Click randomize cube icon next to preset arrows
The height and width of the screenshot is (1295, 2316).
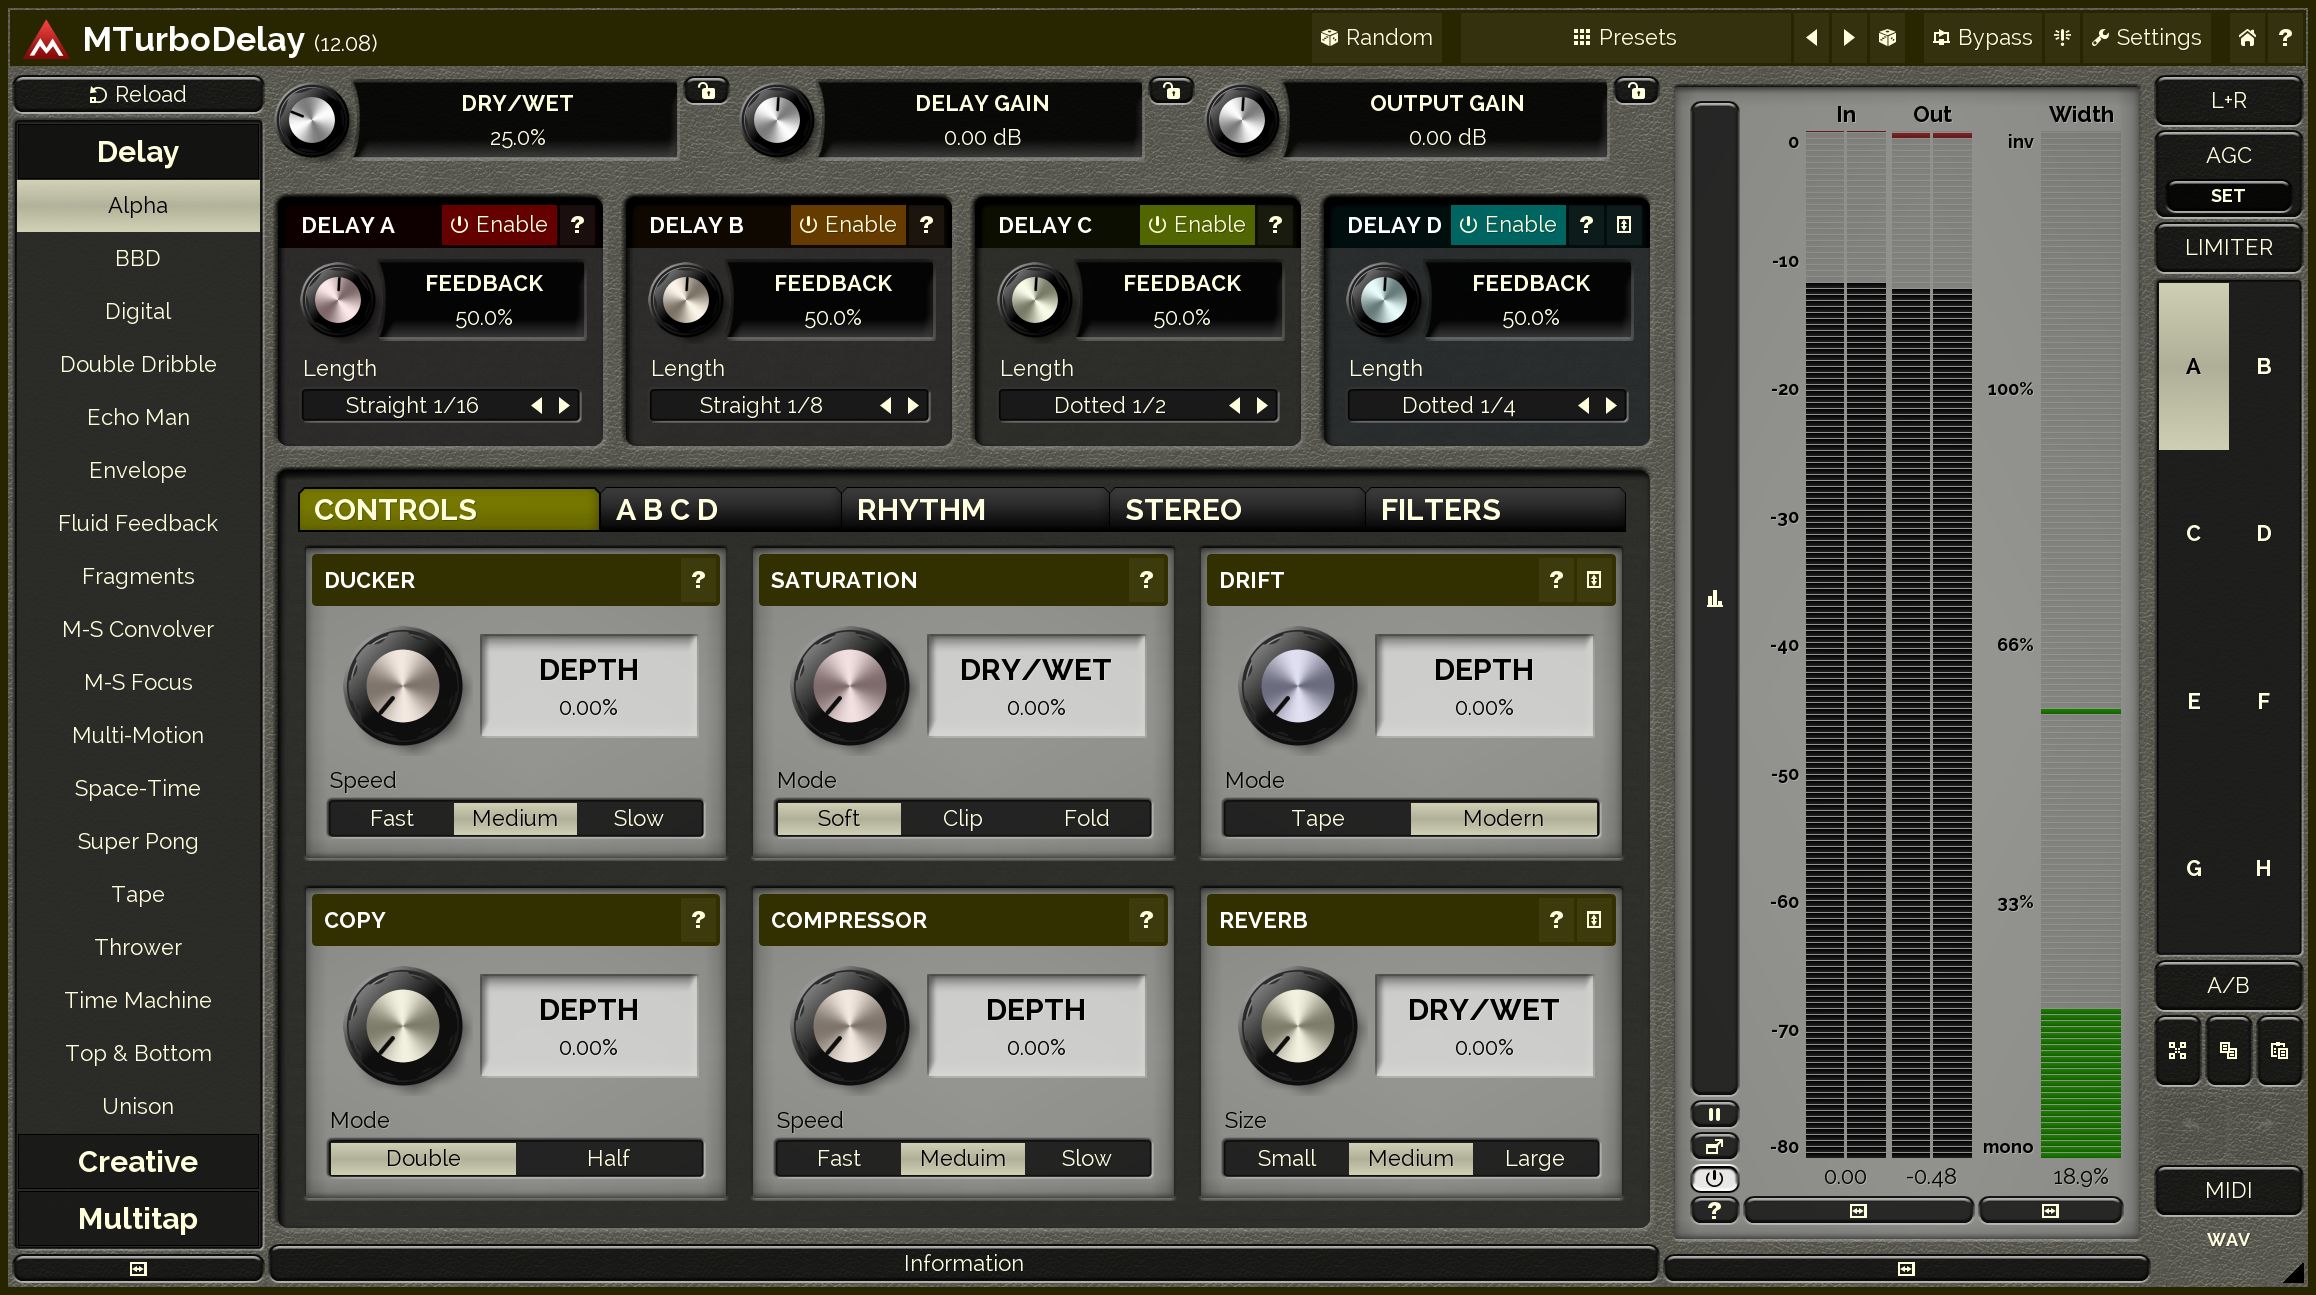pyautogui.click(x=1887, y=37)
